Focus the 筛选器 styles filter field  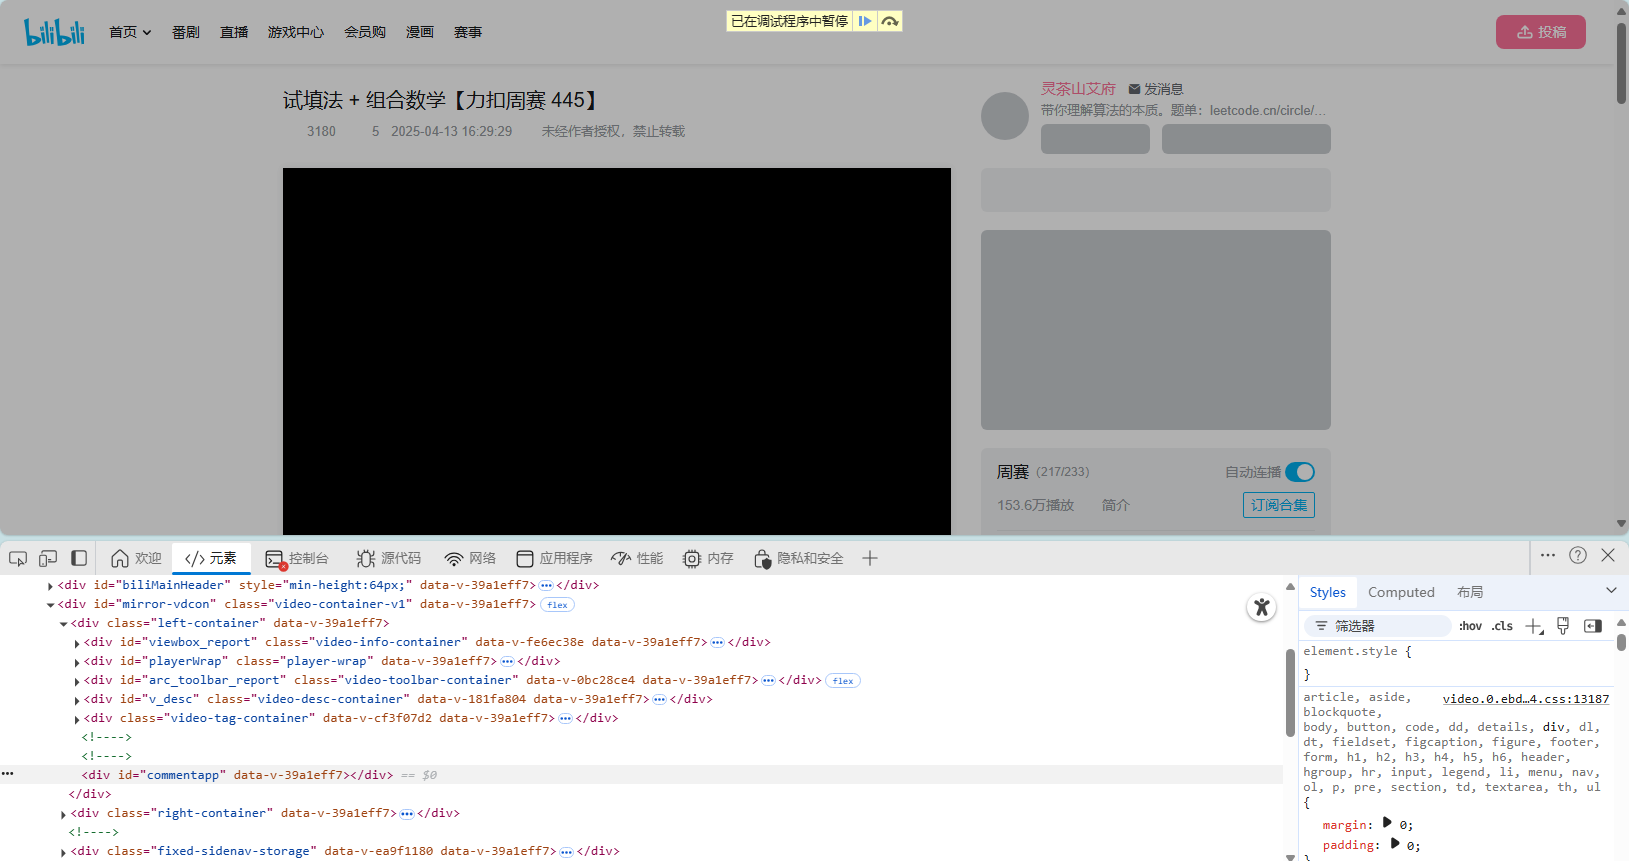tap(1377, 626)
